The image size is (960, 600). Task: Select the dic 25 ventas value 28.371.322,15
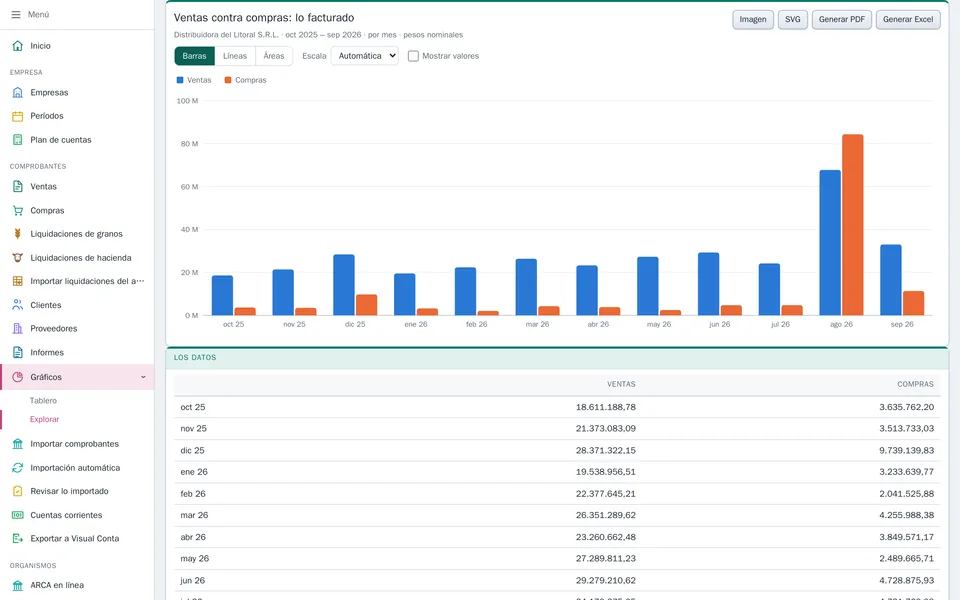pyautogui.click(x=606, y=451)
